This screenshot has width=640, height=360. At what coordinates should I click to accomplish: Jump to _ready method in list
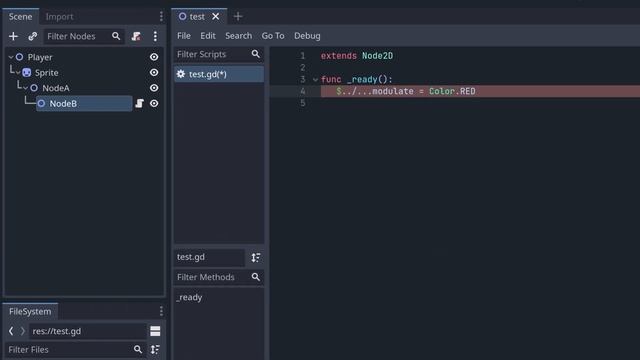click(189, 297)
